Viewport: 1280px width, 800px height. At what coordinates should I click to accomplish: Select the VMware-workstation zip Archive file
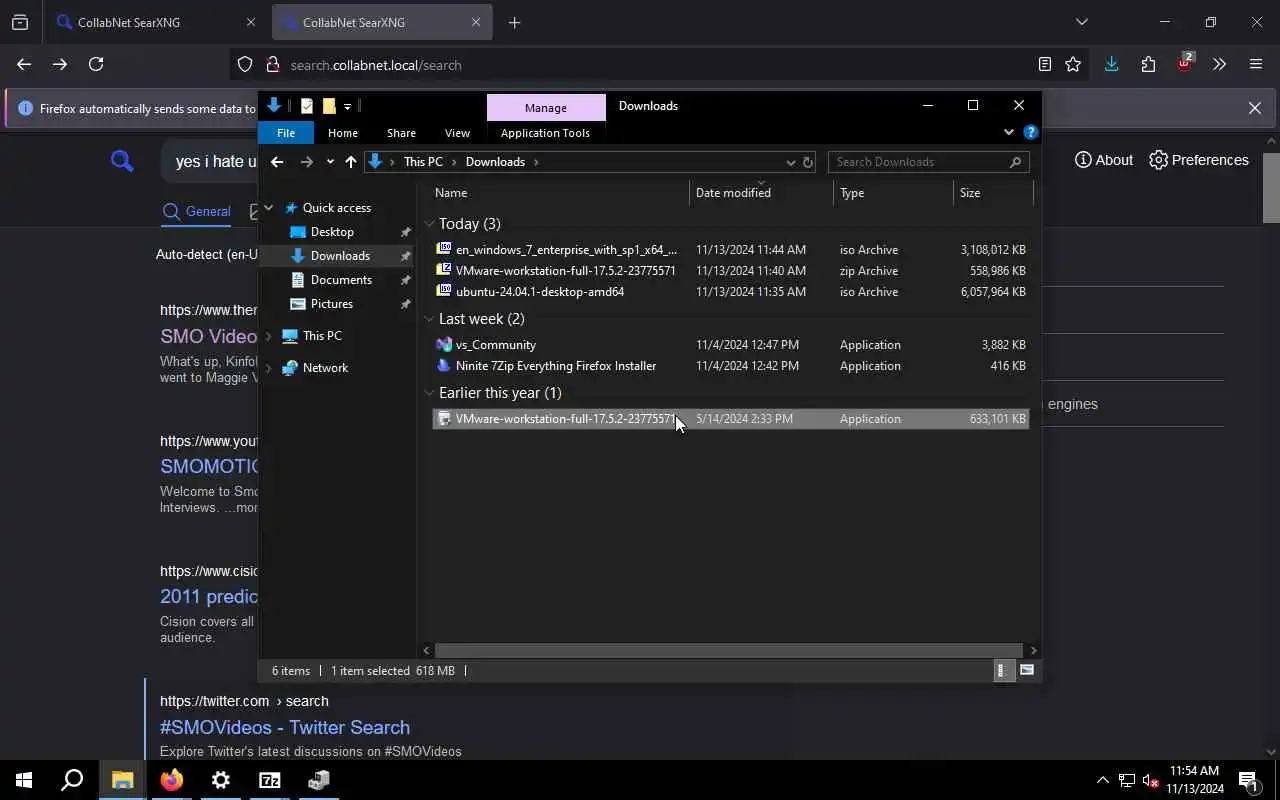(730, 271)
